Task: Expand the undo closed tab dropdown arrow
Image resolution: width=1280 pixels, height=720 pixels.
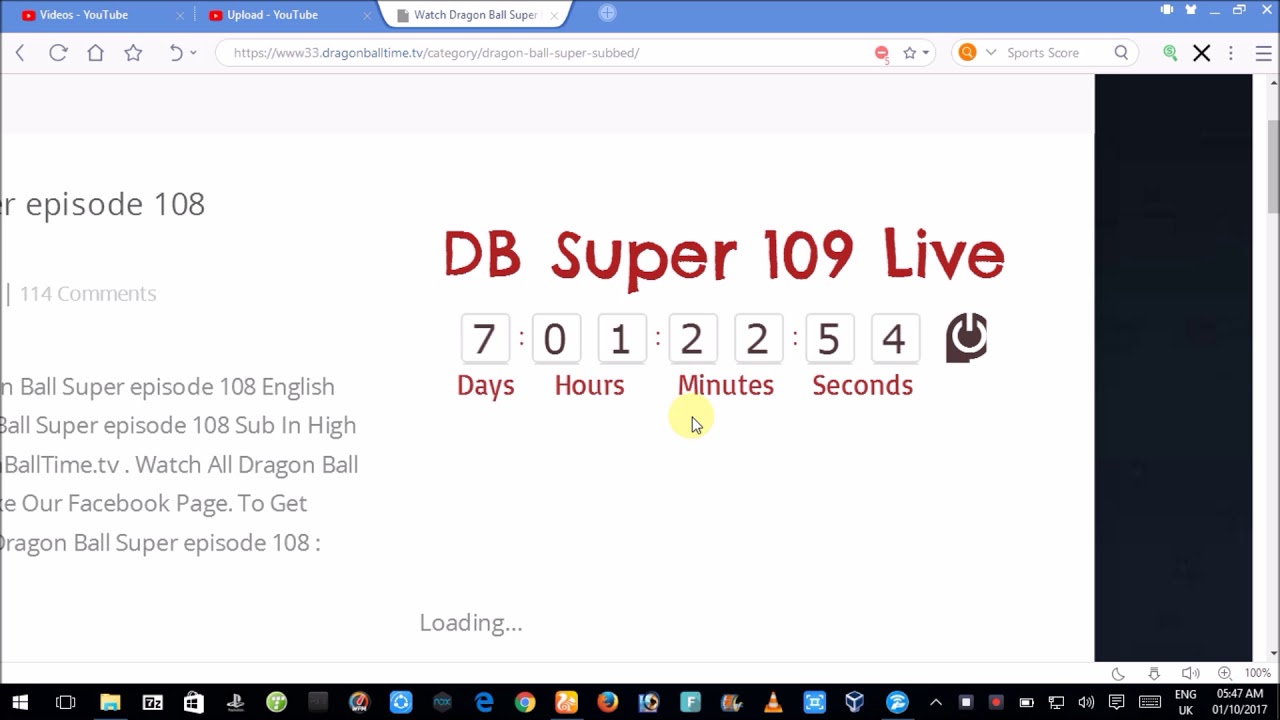Action: 193,53
